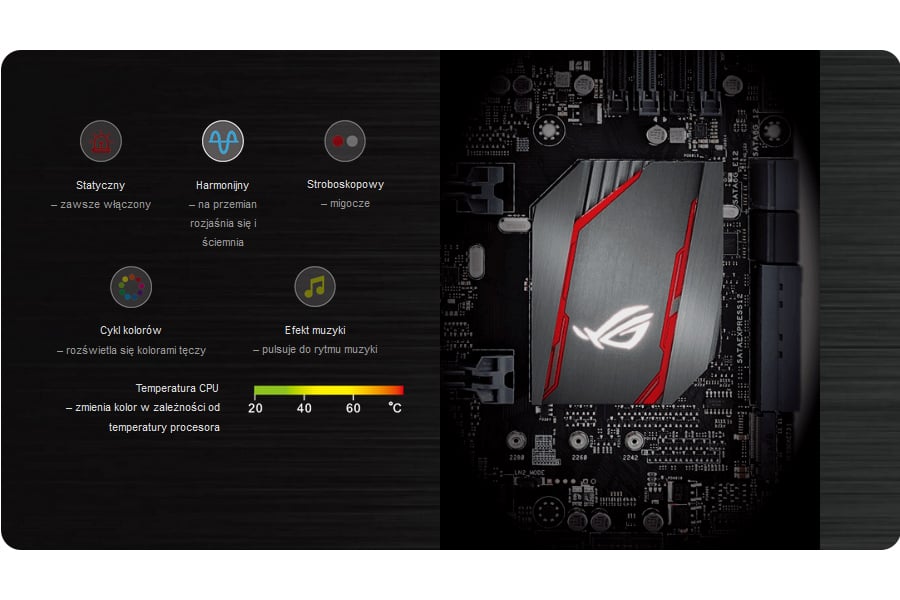This screenshot has height=600, width=900.
Task: Click the 'Cykl kolorów' label
Action: coord(130,330)
